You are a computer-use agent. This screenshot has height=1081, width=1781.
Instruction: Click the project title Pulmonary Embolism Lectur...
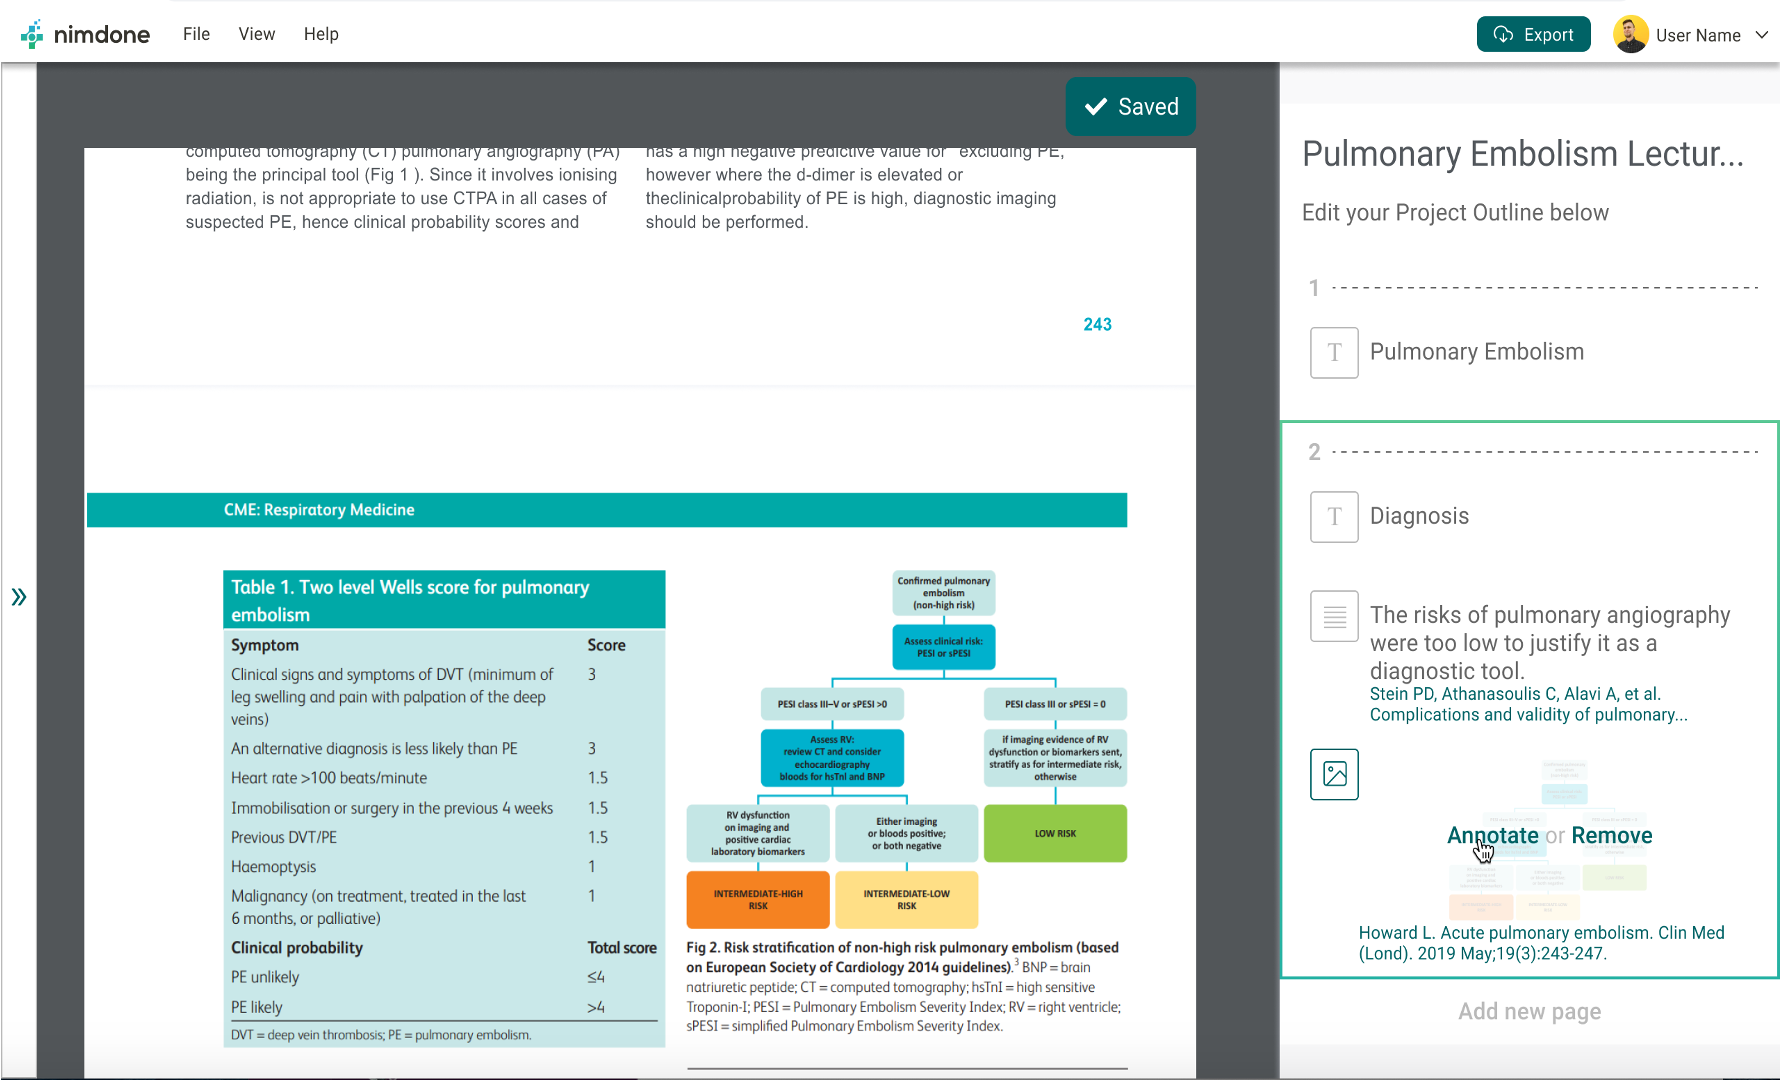1522,154
